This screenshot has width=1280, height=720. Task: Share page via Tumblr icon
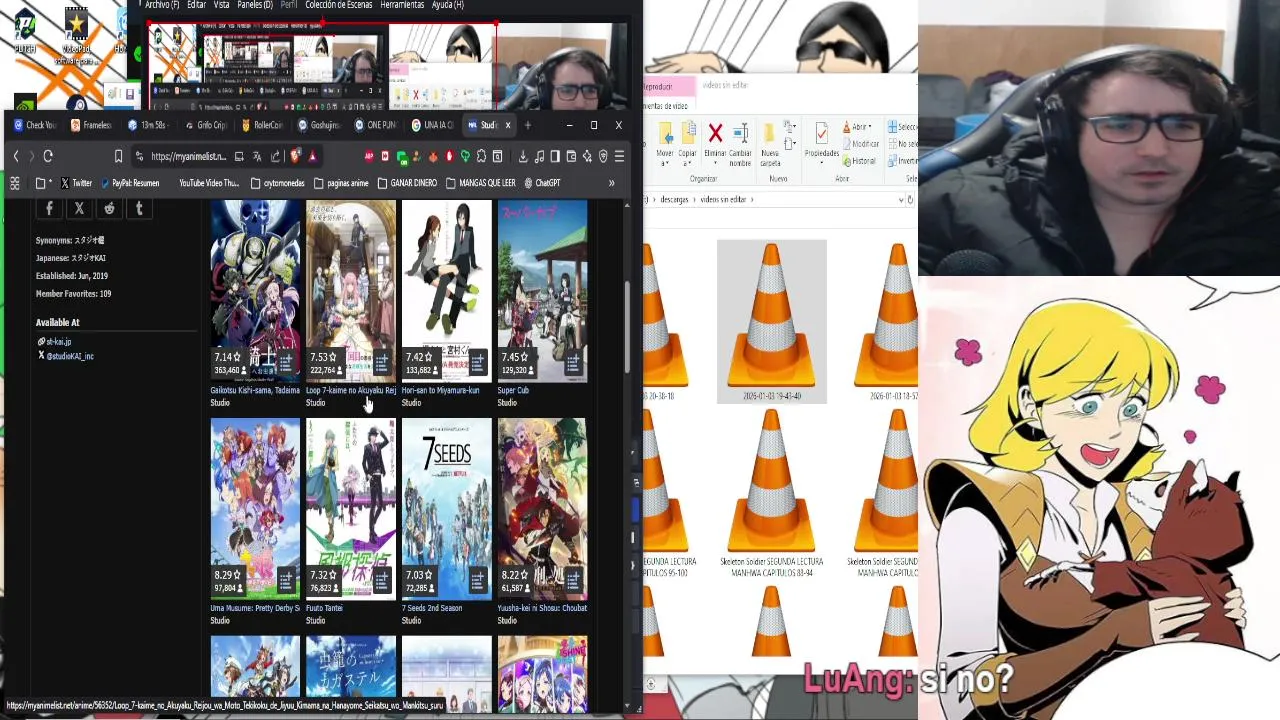coord(139,208)
